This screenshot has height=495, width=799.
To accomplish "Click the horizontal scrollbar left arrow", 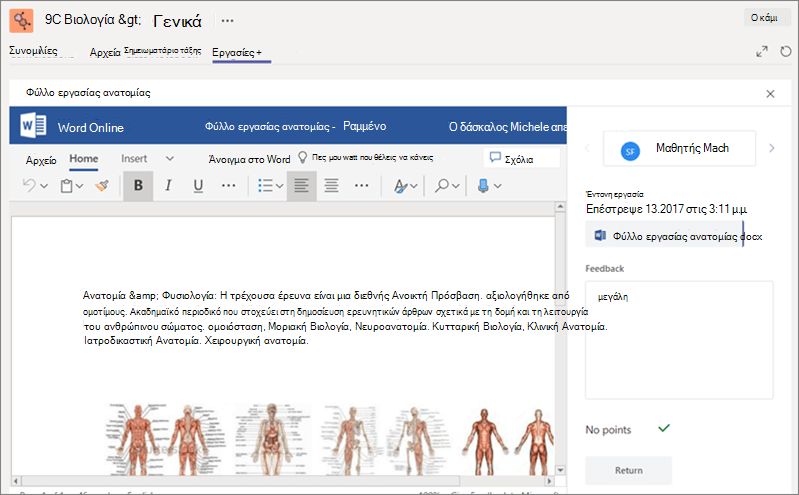I will pyautogui.click(x=16, y=481).
